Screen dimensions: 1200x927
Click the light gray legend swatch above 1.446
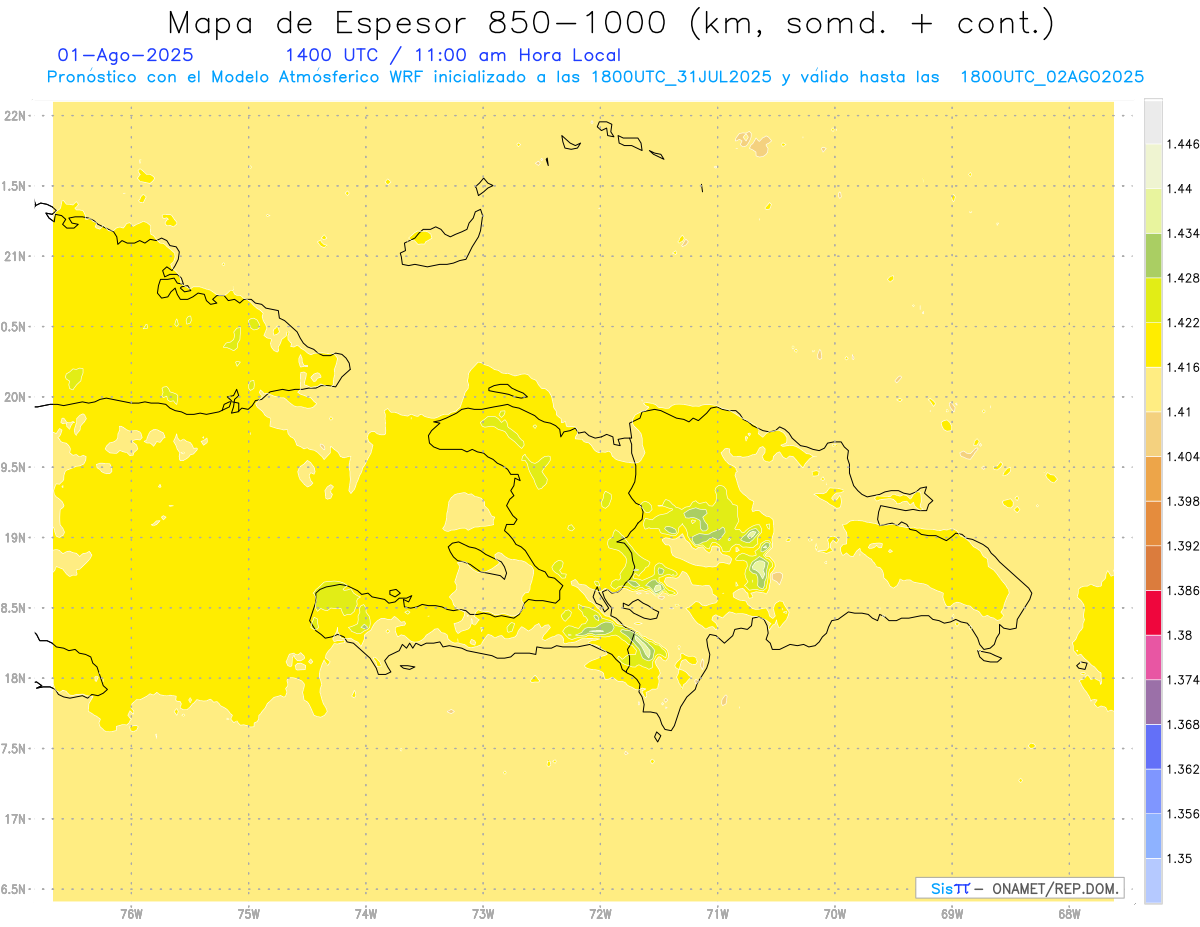pyautogui.click(x=1153, y=121)
